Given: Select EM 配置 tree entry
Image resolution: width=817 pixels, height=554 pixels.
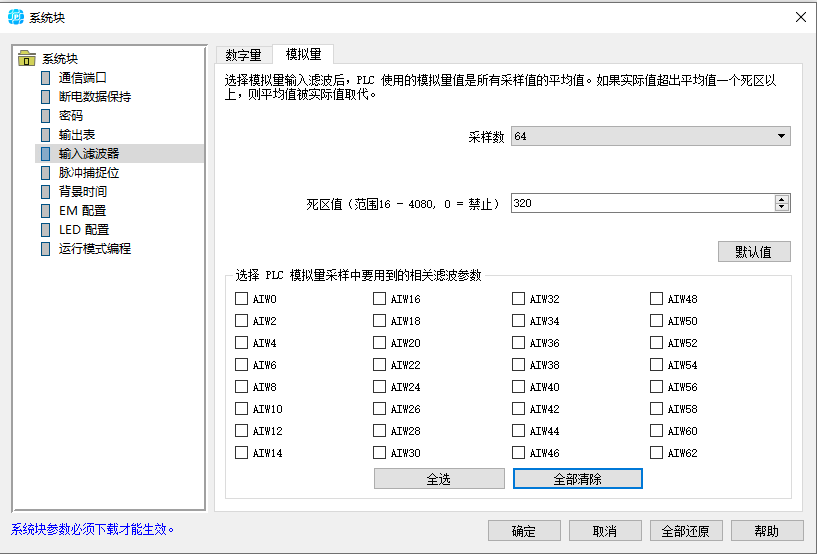Looking at the screenshot, I should click(x=82, y=211).
